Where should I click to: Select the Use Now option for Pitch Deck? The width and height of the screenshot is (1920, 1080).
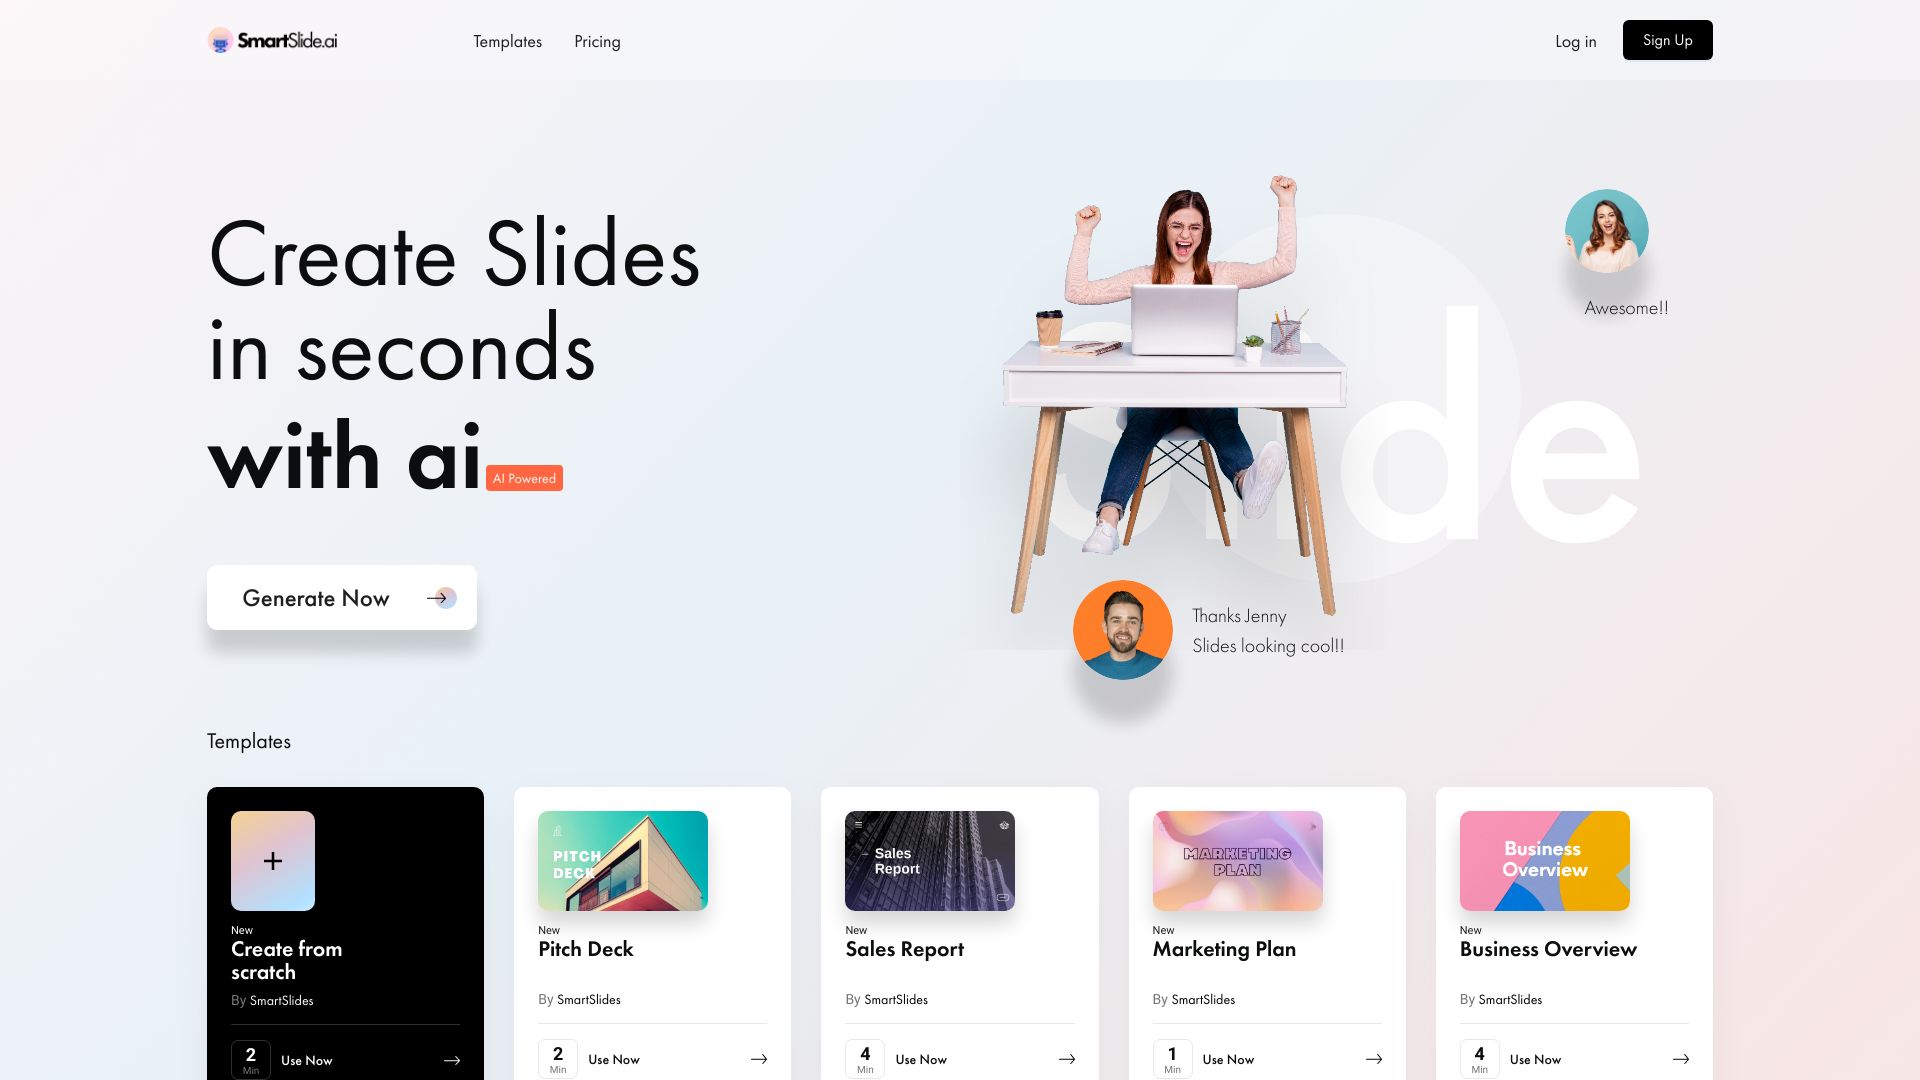pyautogui.click(x=613, y=1059)
